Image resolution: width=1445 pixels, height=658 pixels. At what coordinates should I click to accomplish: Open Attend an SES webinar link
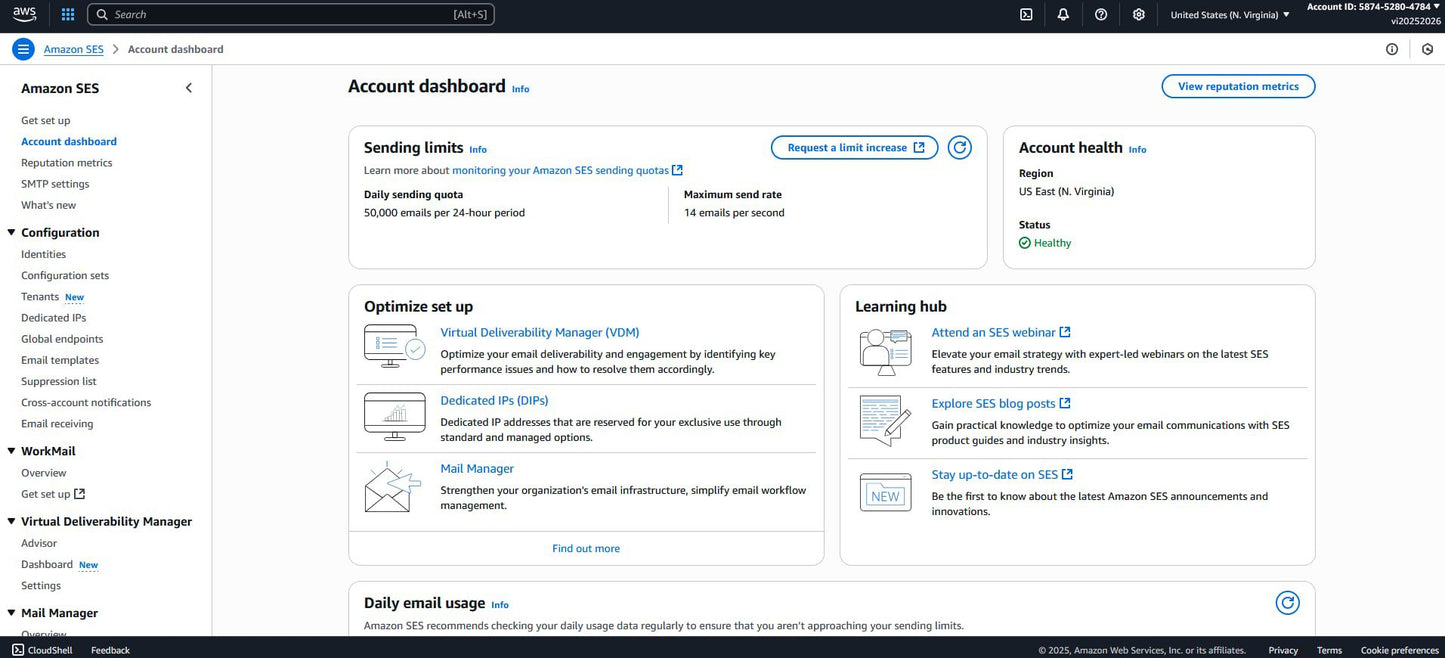(x=1001, y=332)
